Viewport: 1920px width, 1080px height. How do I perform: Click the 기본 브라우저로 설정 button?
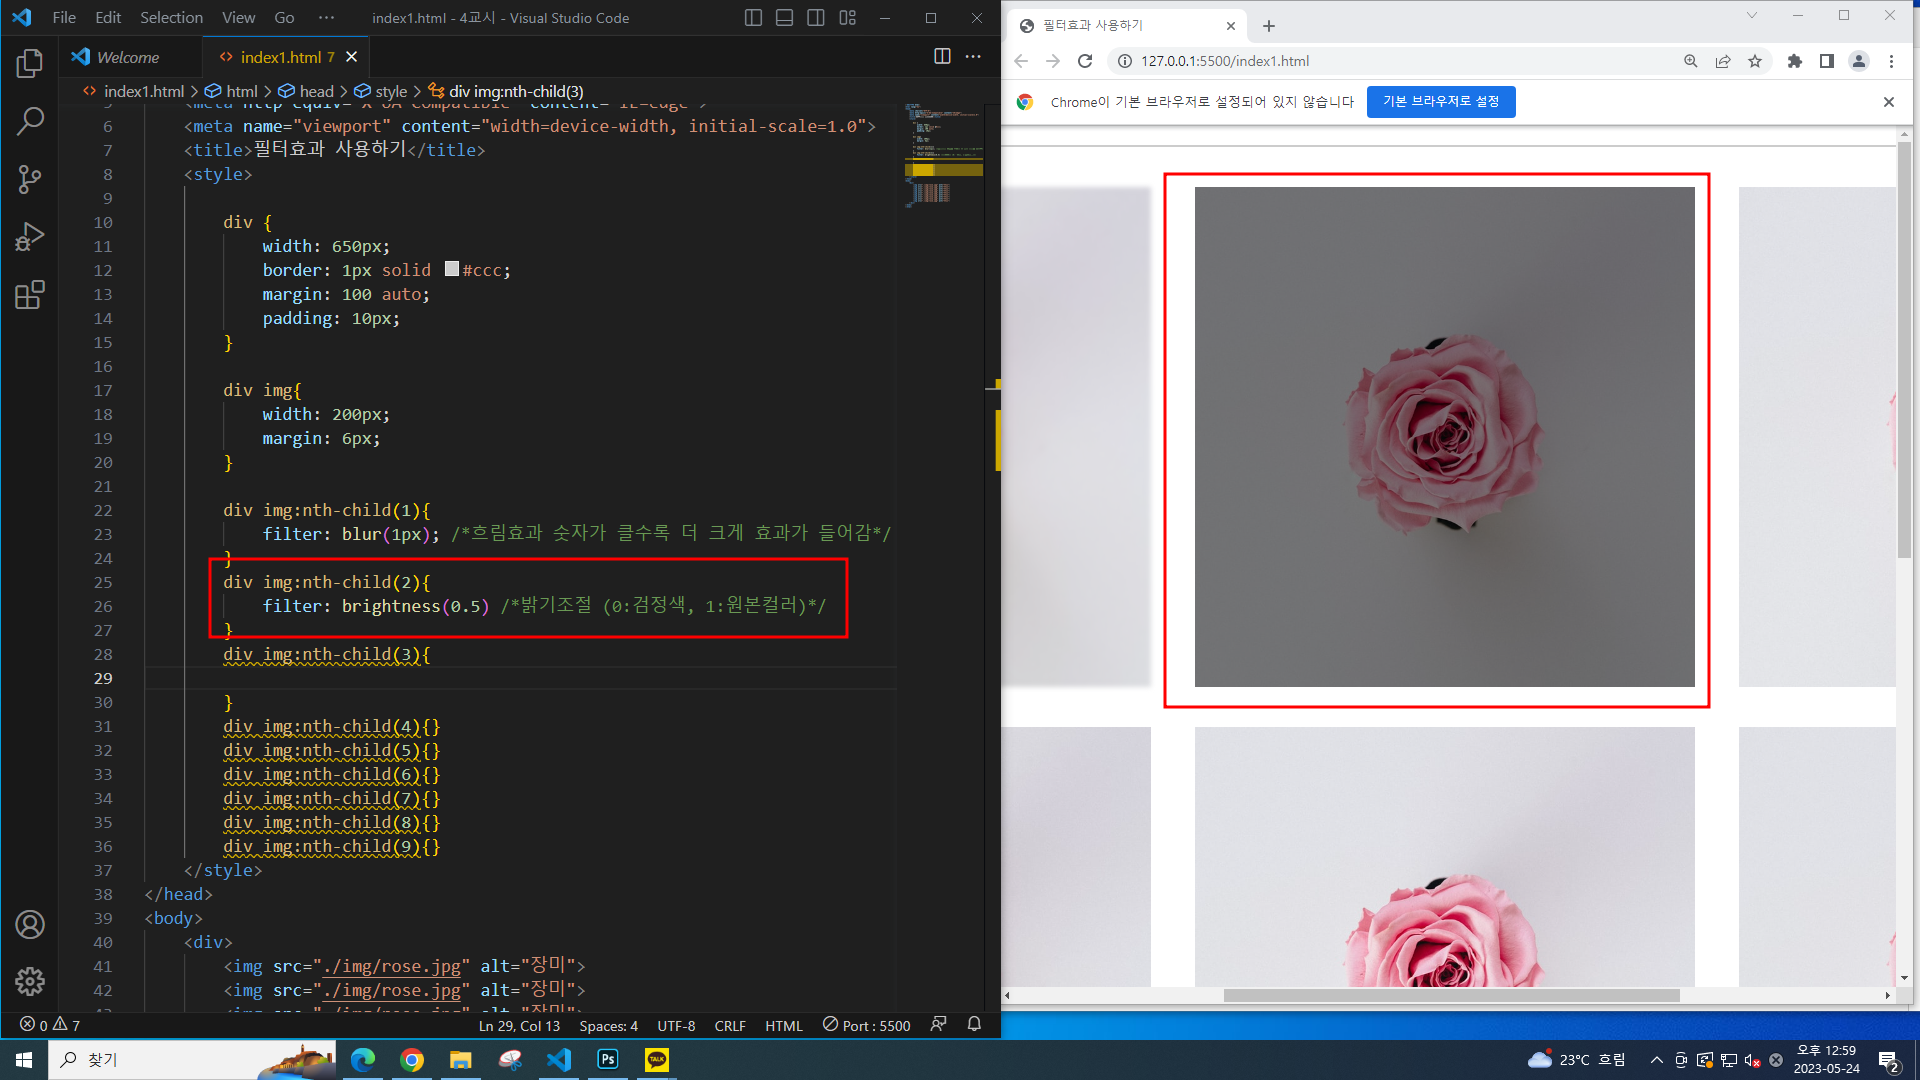[x=1440, y=102]
